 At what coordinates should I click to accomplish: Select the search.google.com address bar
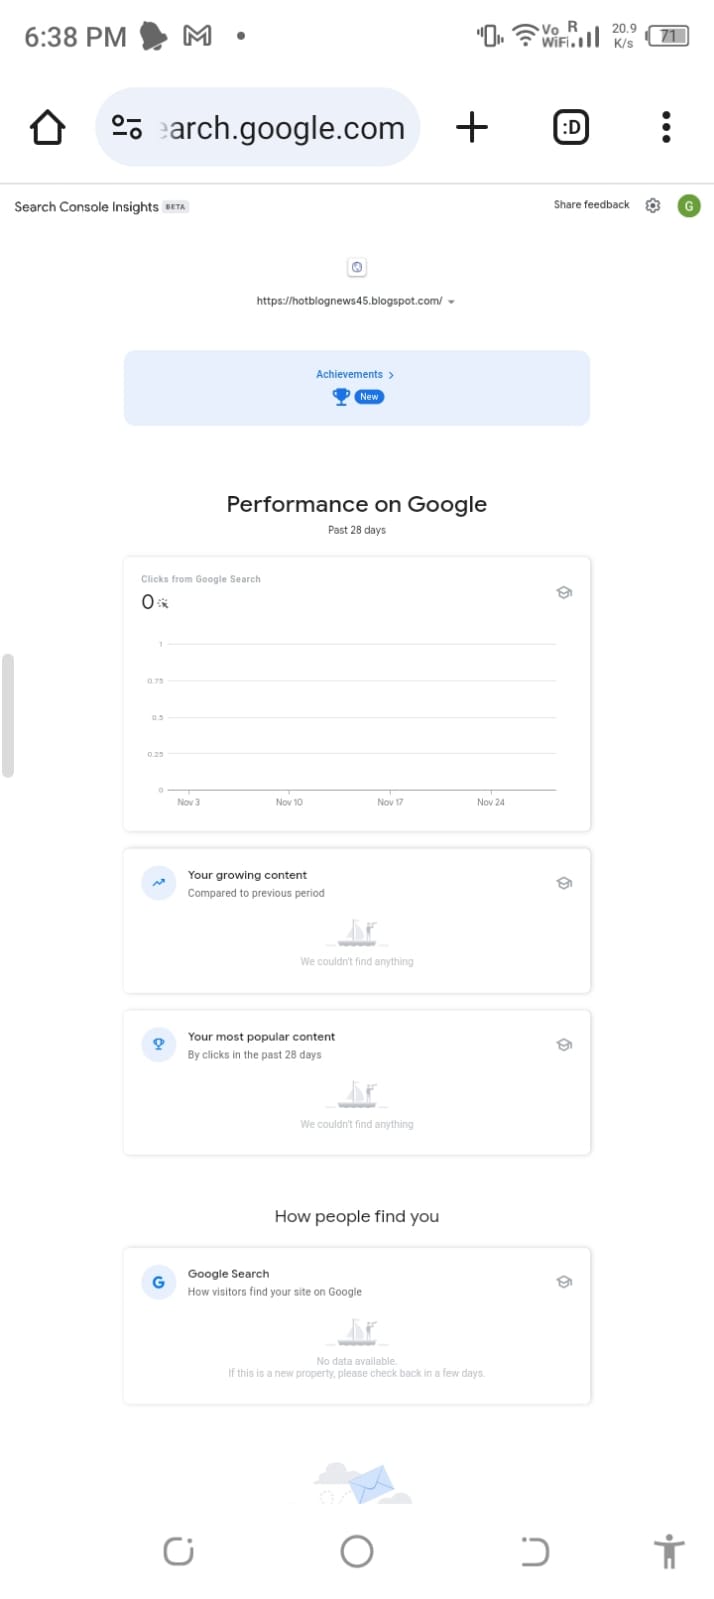tap(258, 127)
